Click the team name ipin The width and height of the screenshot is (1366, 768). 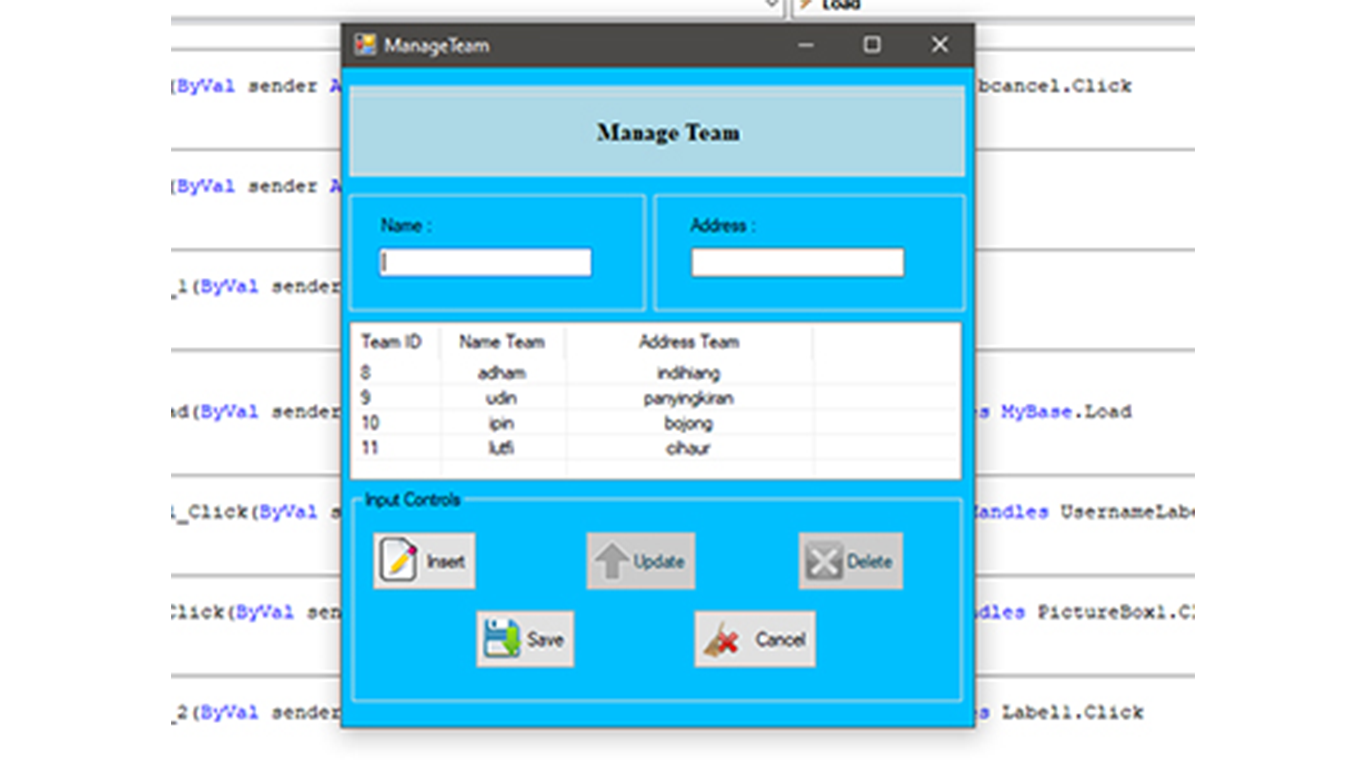coord(502,423)
